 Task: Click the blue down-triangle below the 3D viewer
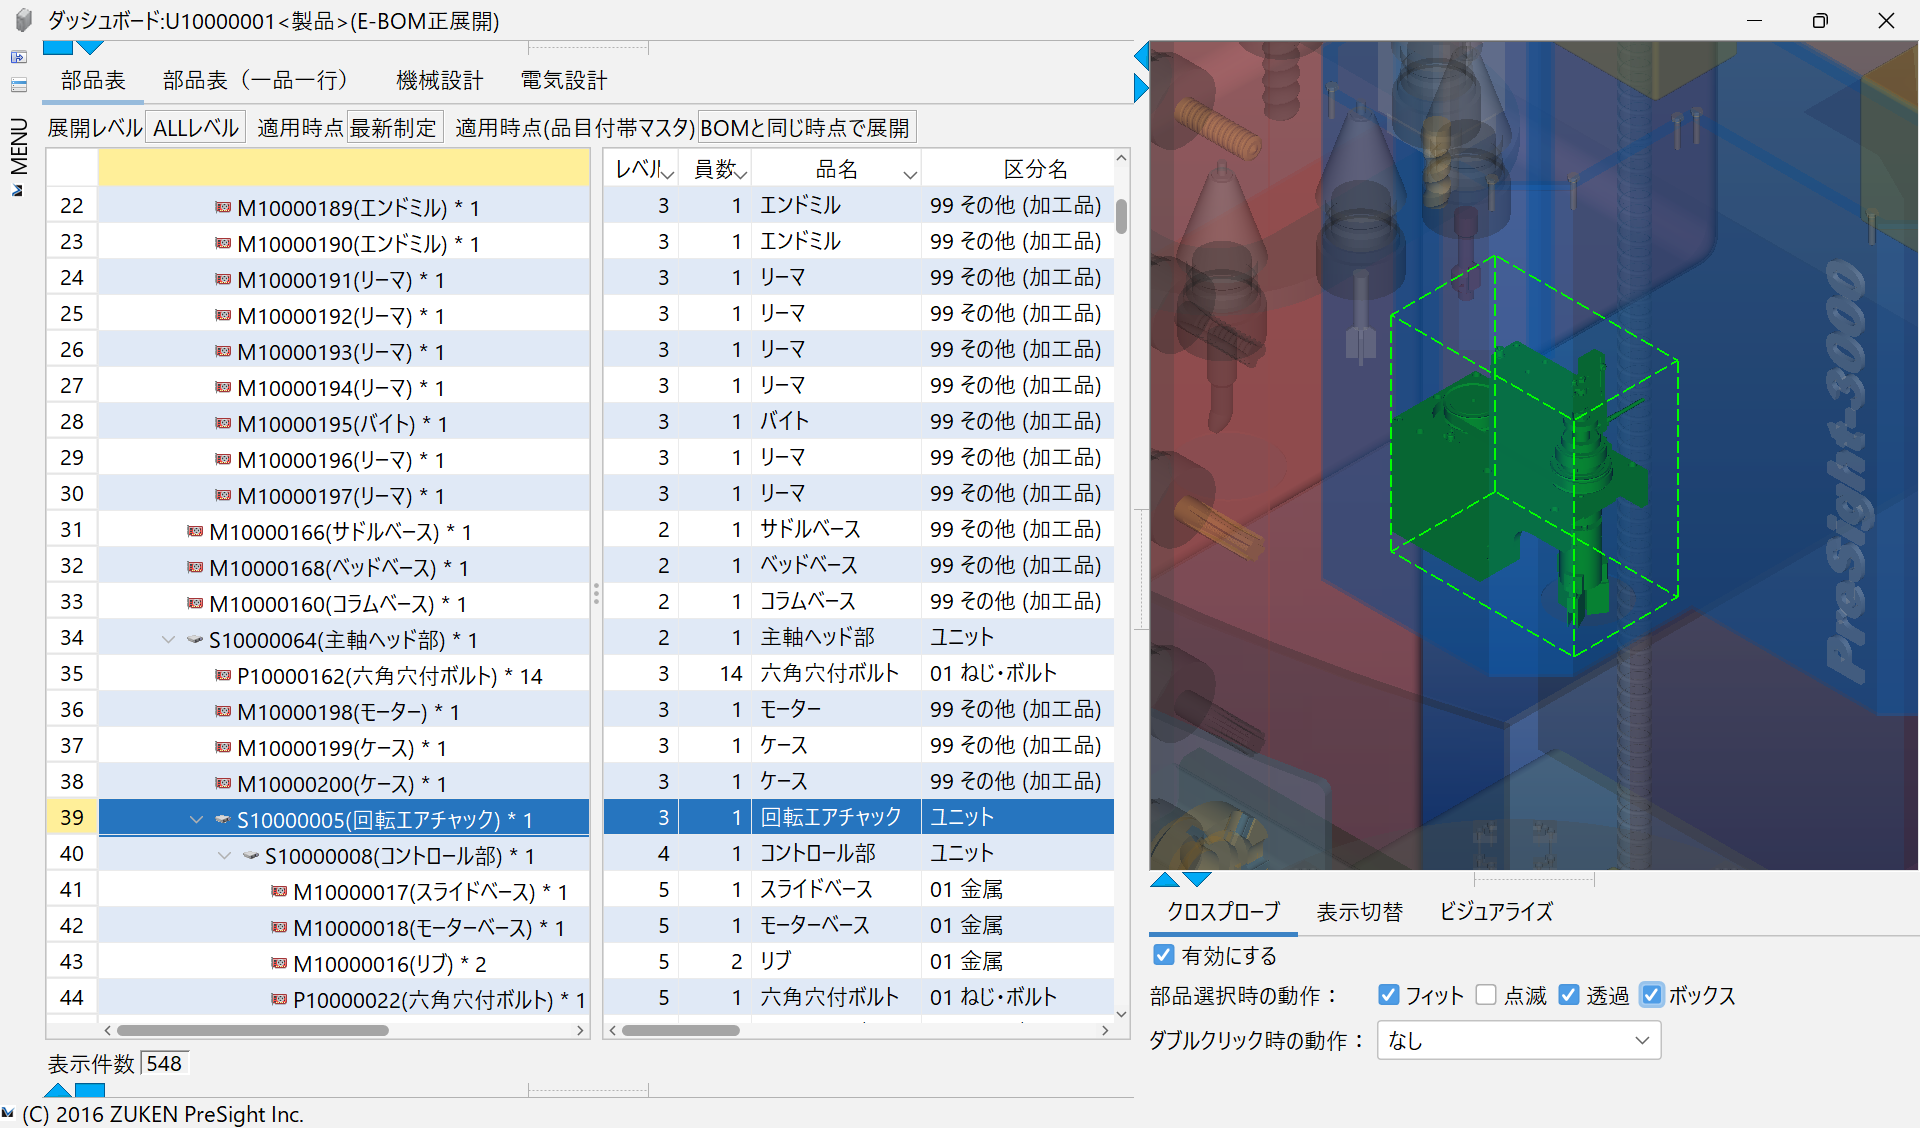click(1197, 879)
